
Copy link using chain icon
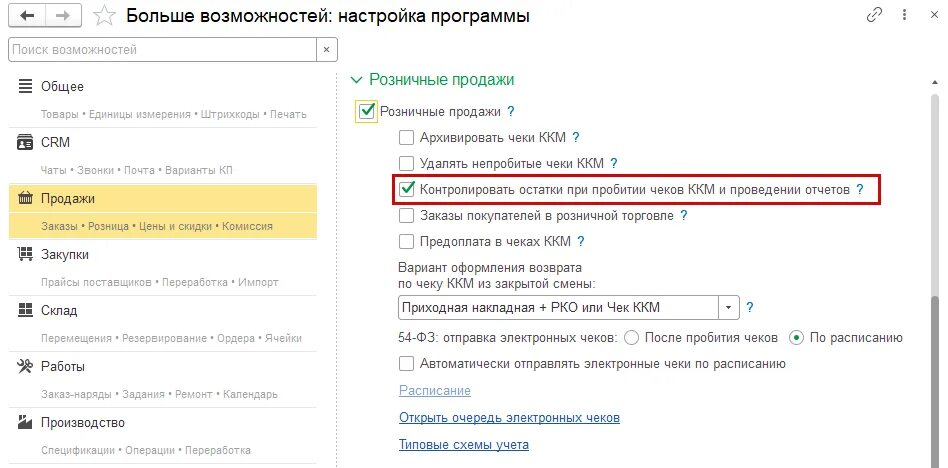pos(874,15)
